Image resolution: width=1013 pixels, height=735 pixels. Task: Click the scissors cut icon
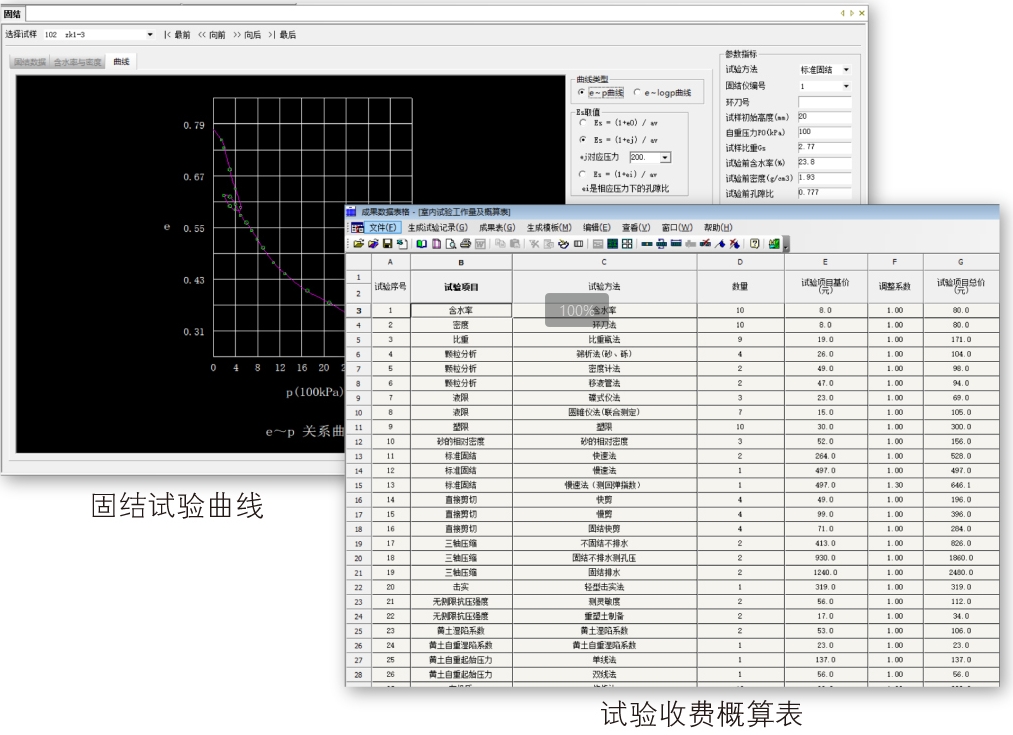pyautogui.click(x=533, y=243)
